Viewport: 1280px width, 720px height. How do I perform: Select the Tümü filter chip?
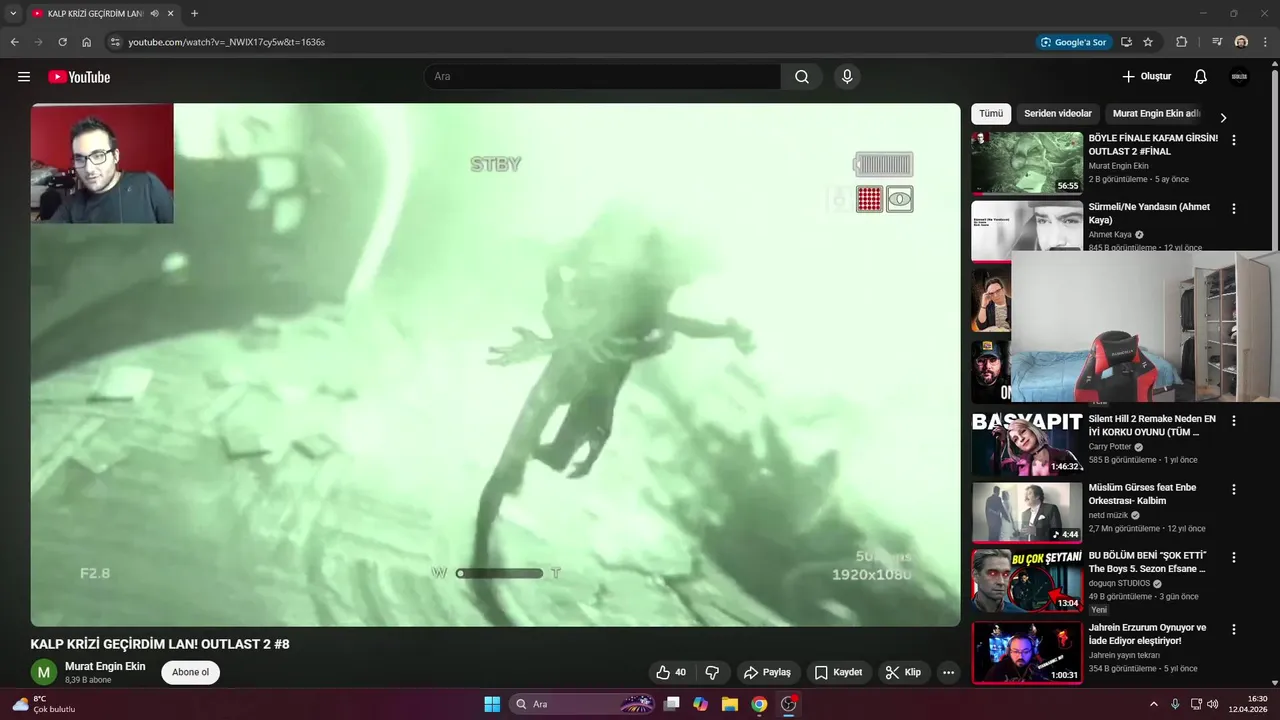click(991, 114)
